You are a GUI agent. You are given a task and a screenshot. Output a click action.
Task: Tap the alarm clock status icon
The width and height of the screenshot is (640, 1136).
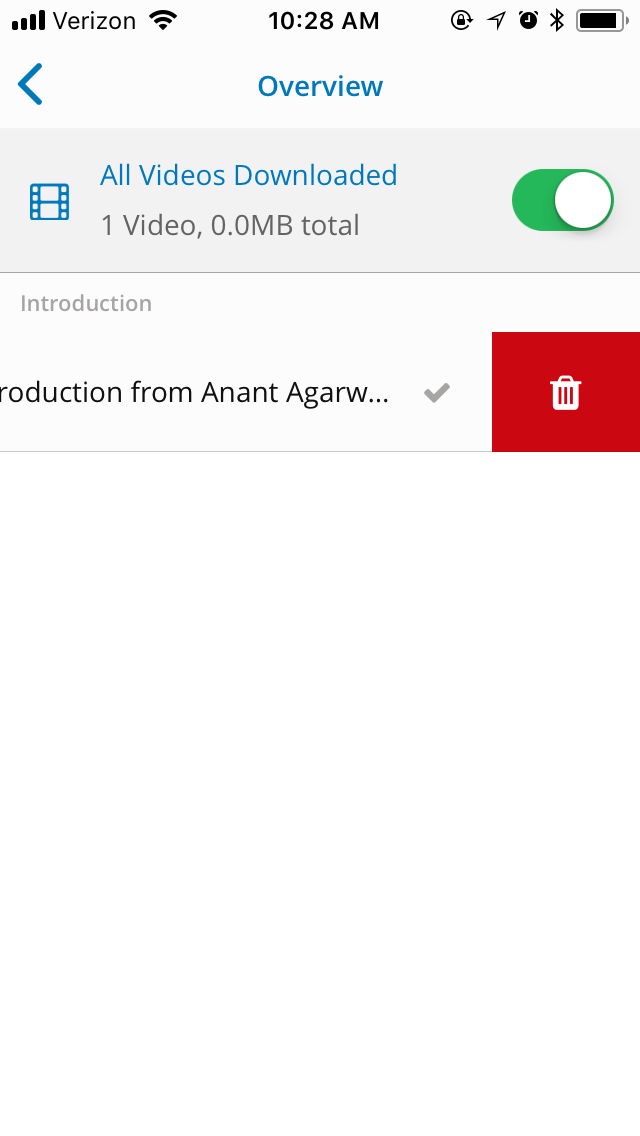pos(528,20)
